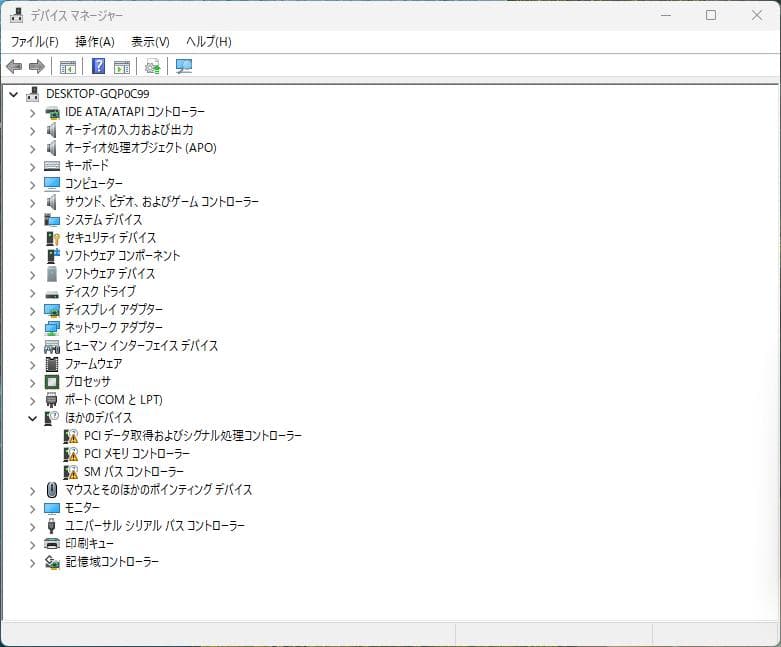The height and width of the screenshot is (647, 781).
Task: Click the ポート (COM と LPT) connector icon
Action: [52, 400]
